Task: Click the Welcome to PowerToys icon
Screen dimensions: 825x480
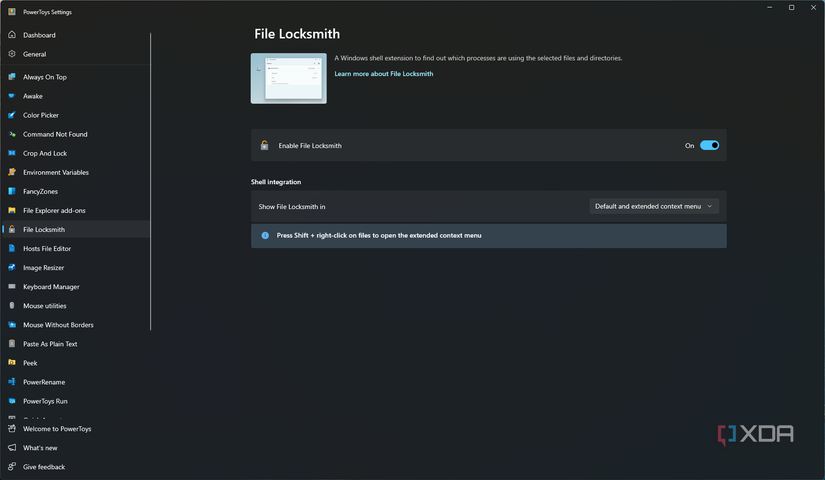Action: (12, 428)
